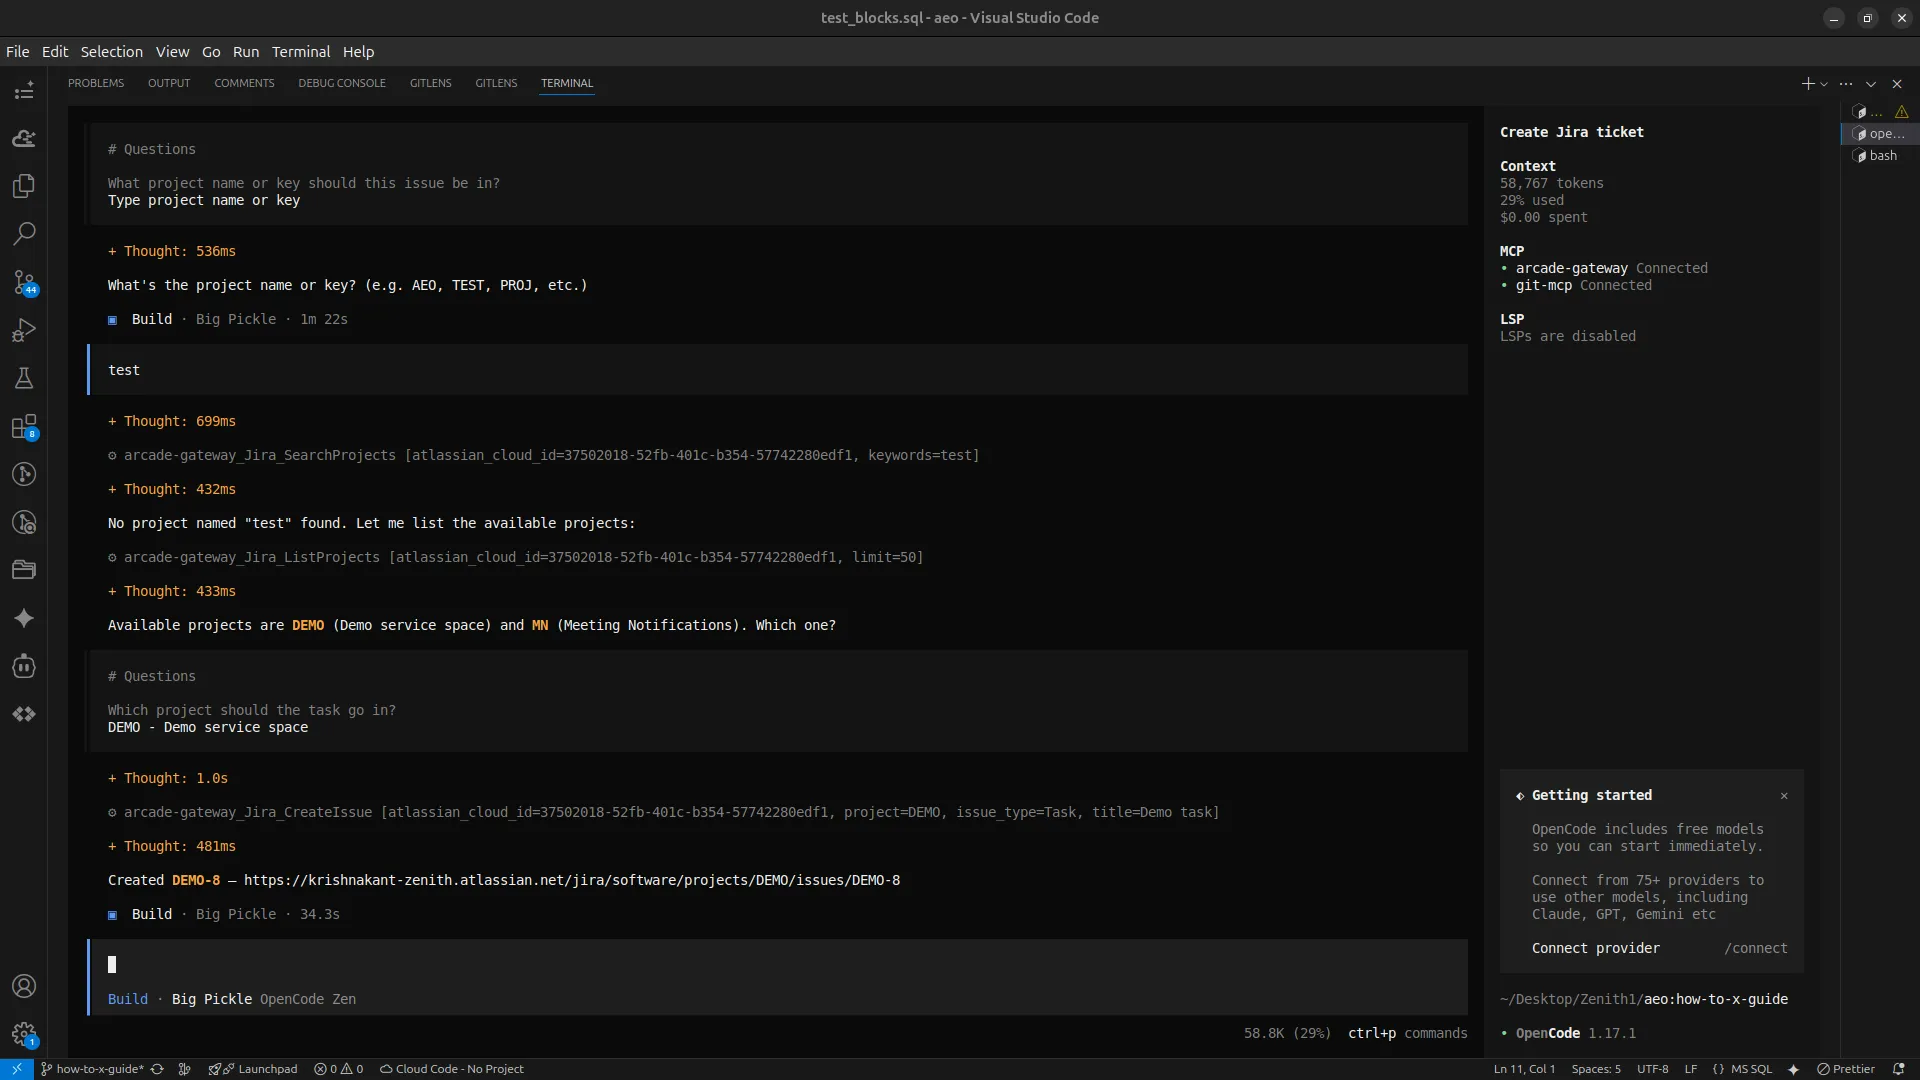Expand the 'Thought: 481ms' entry
The width and height of the screenshot is (1920, 1080).
pyautogui.click(x=172, y=846)
